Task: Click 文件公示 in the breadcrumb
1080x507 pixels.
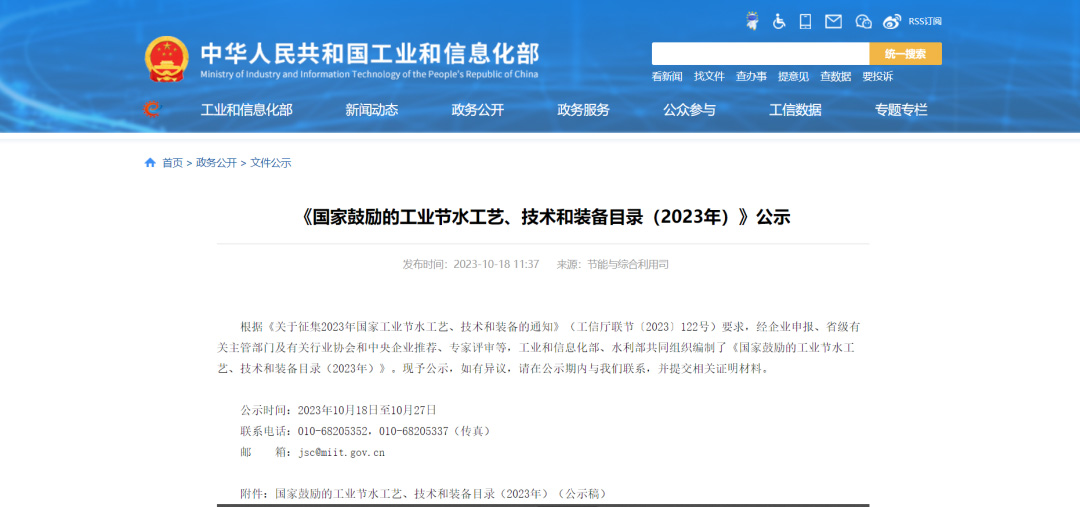Action: tap(270, 163)
